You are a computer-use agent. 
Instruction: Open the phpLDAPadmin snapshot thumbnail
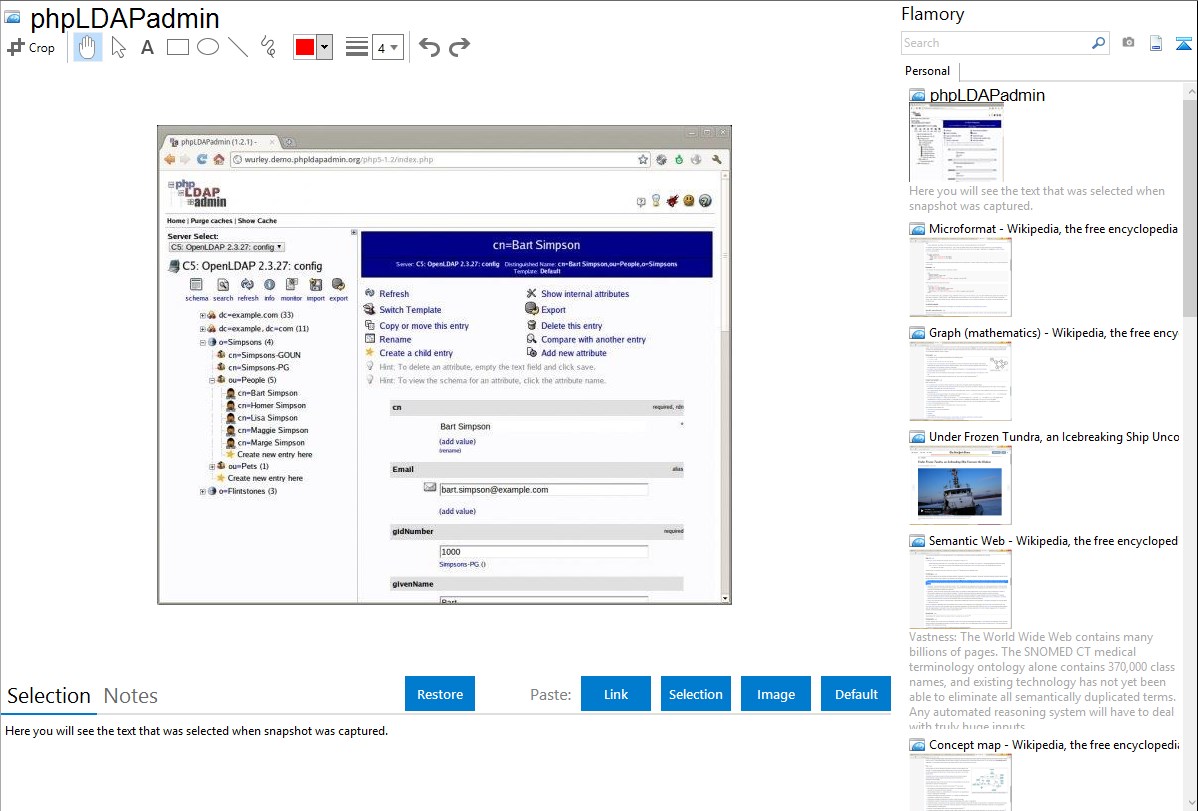pyautogui.click(x=956, y=143)
